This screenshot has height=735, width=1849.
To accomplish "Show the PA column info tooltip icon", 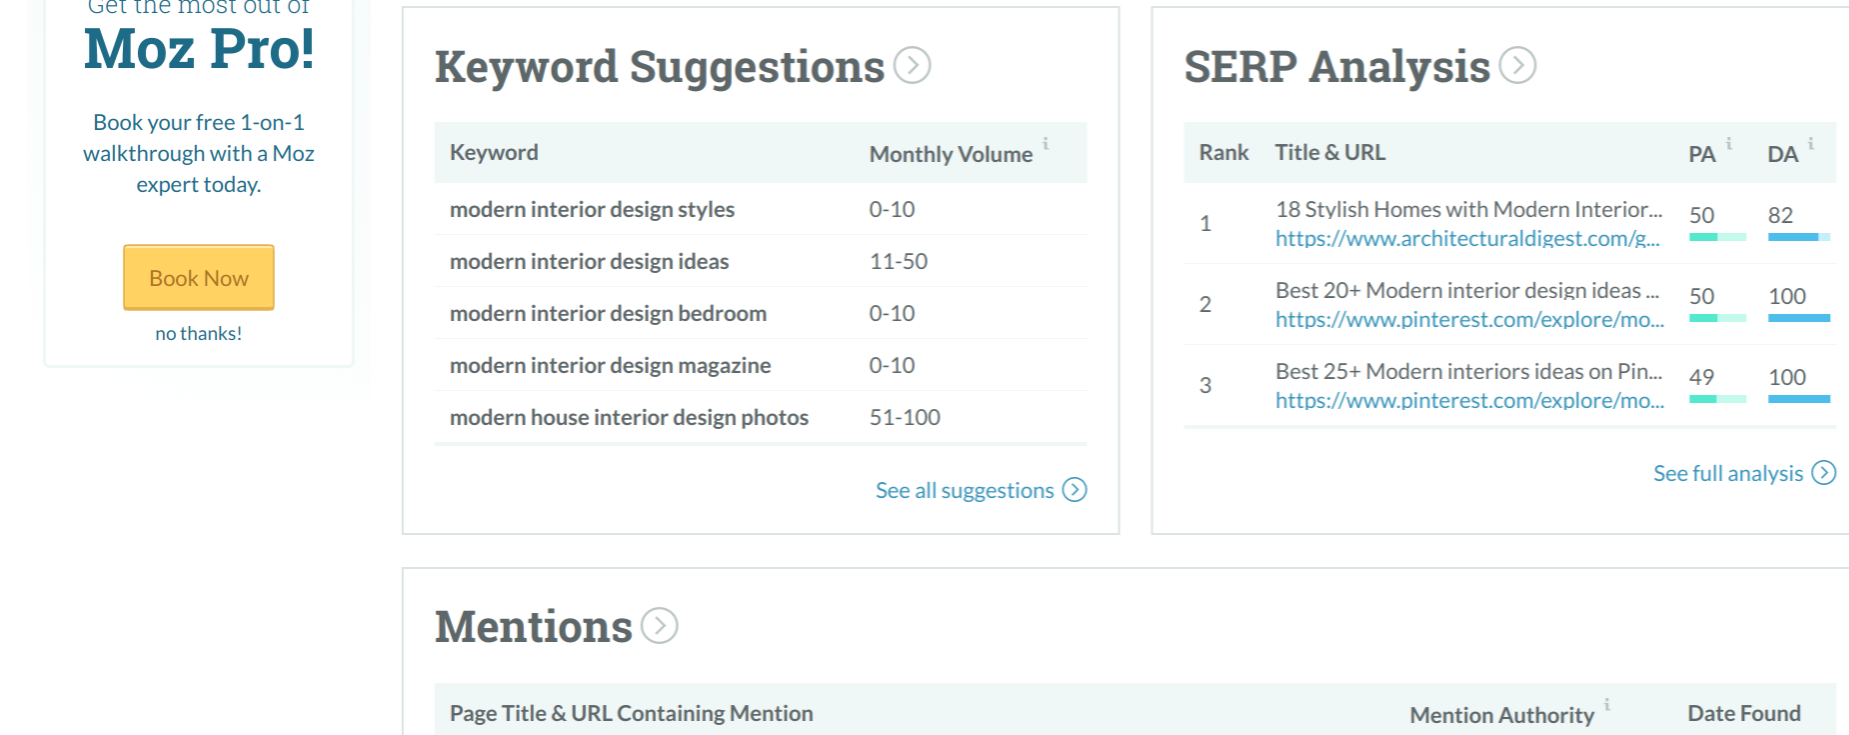I will (x=1729, y=144).
